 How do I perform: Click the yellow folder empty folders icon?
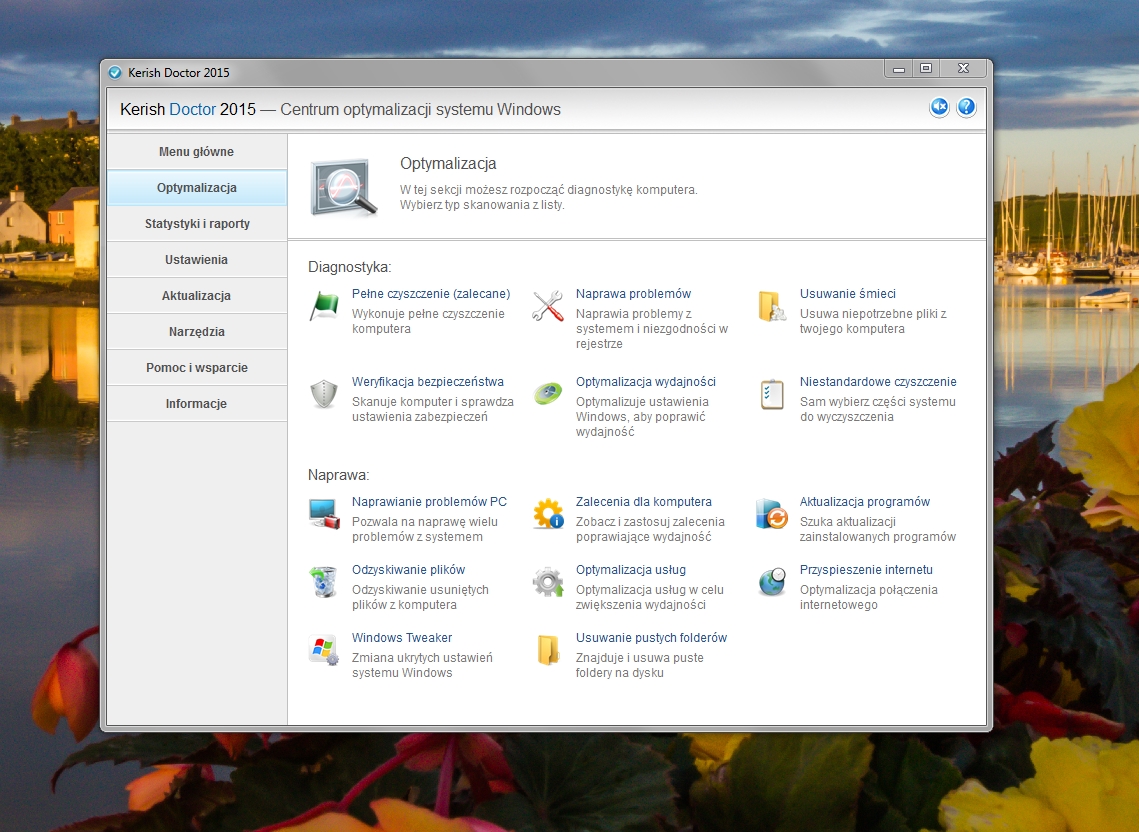(548, 650)
